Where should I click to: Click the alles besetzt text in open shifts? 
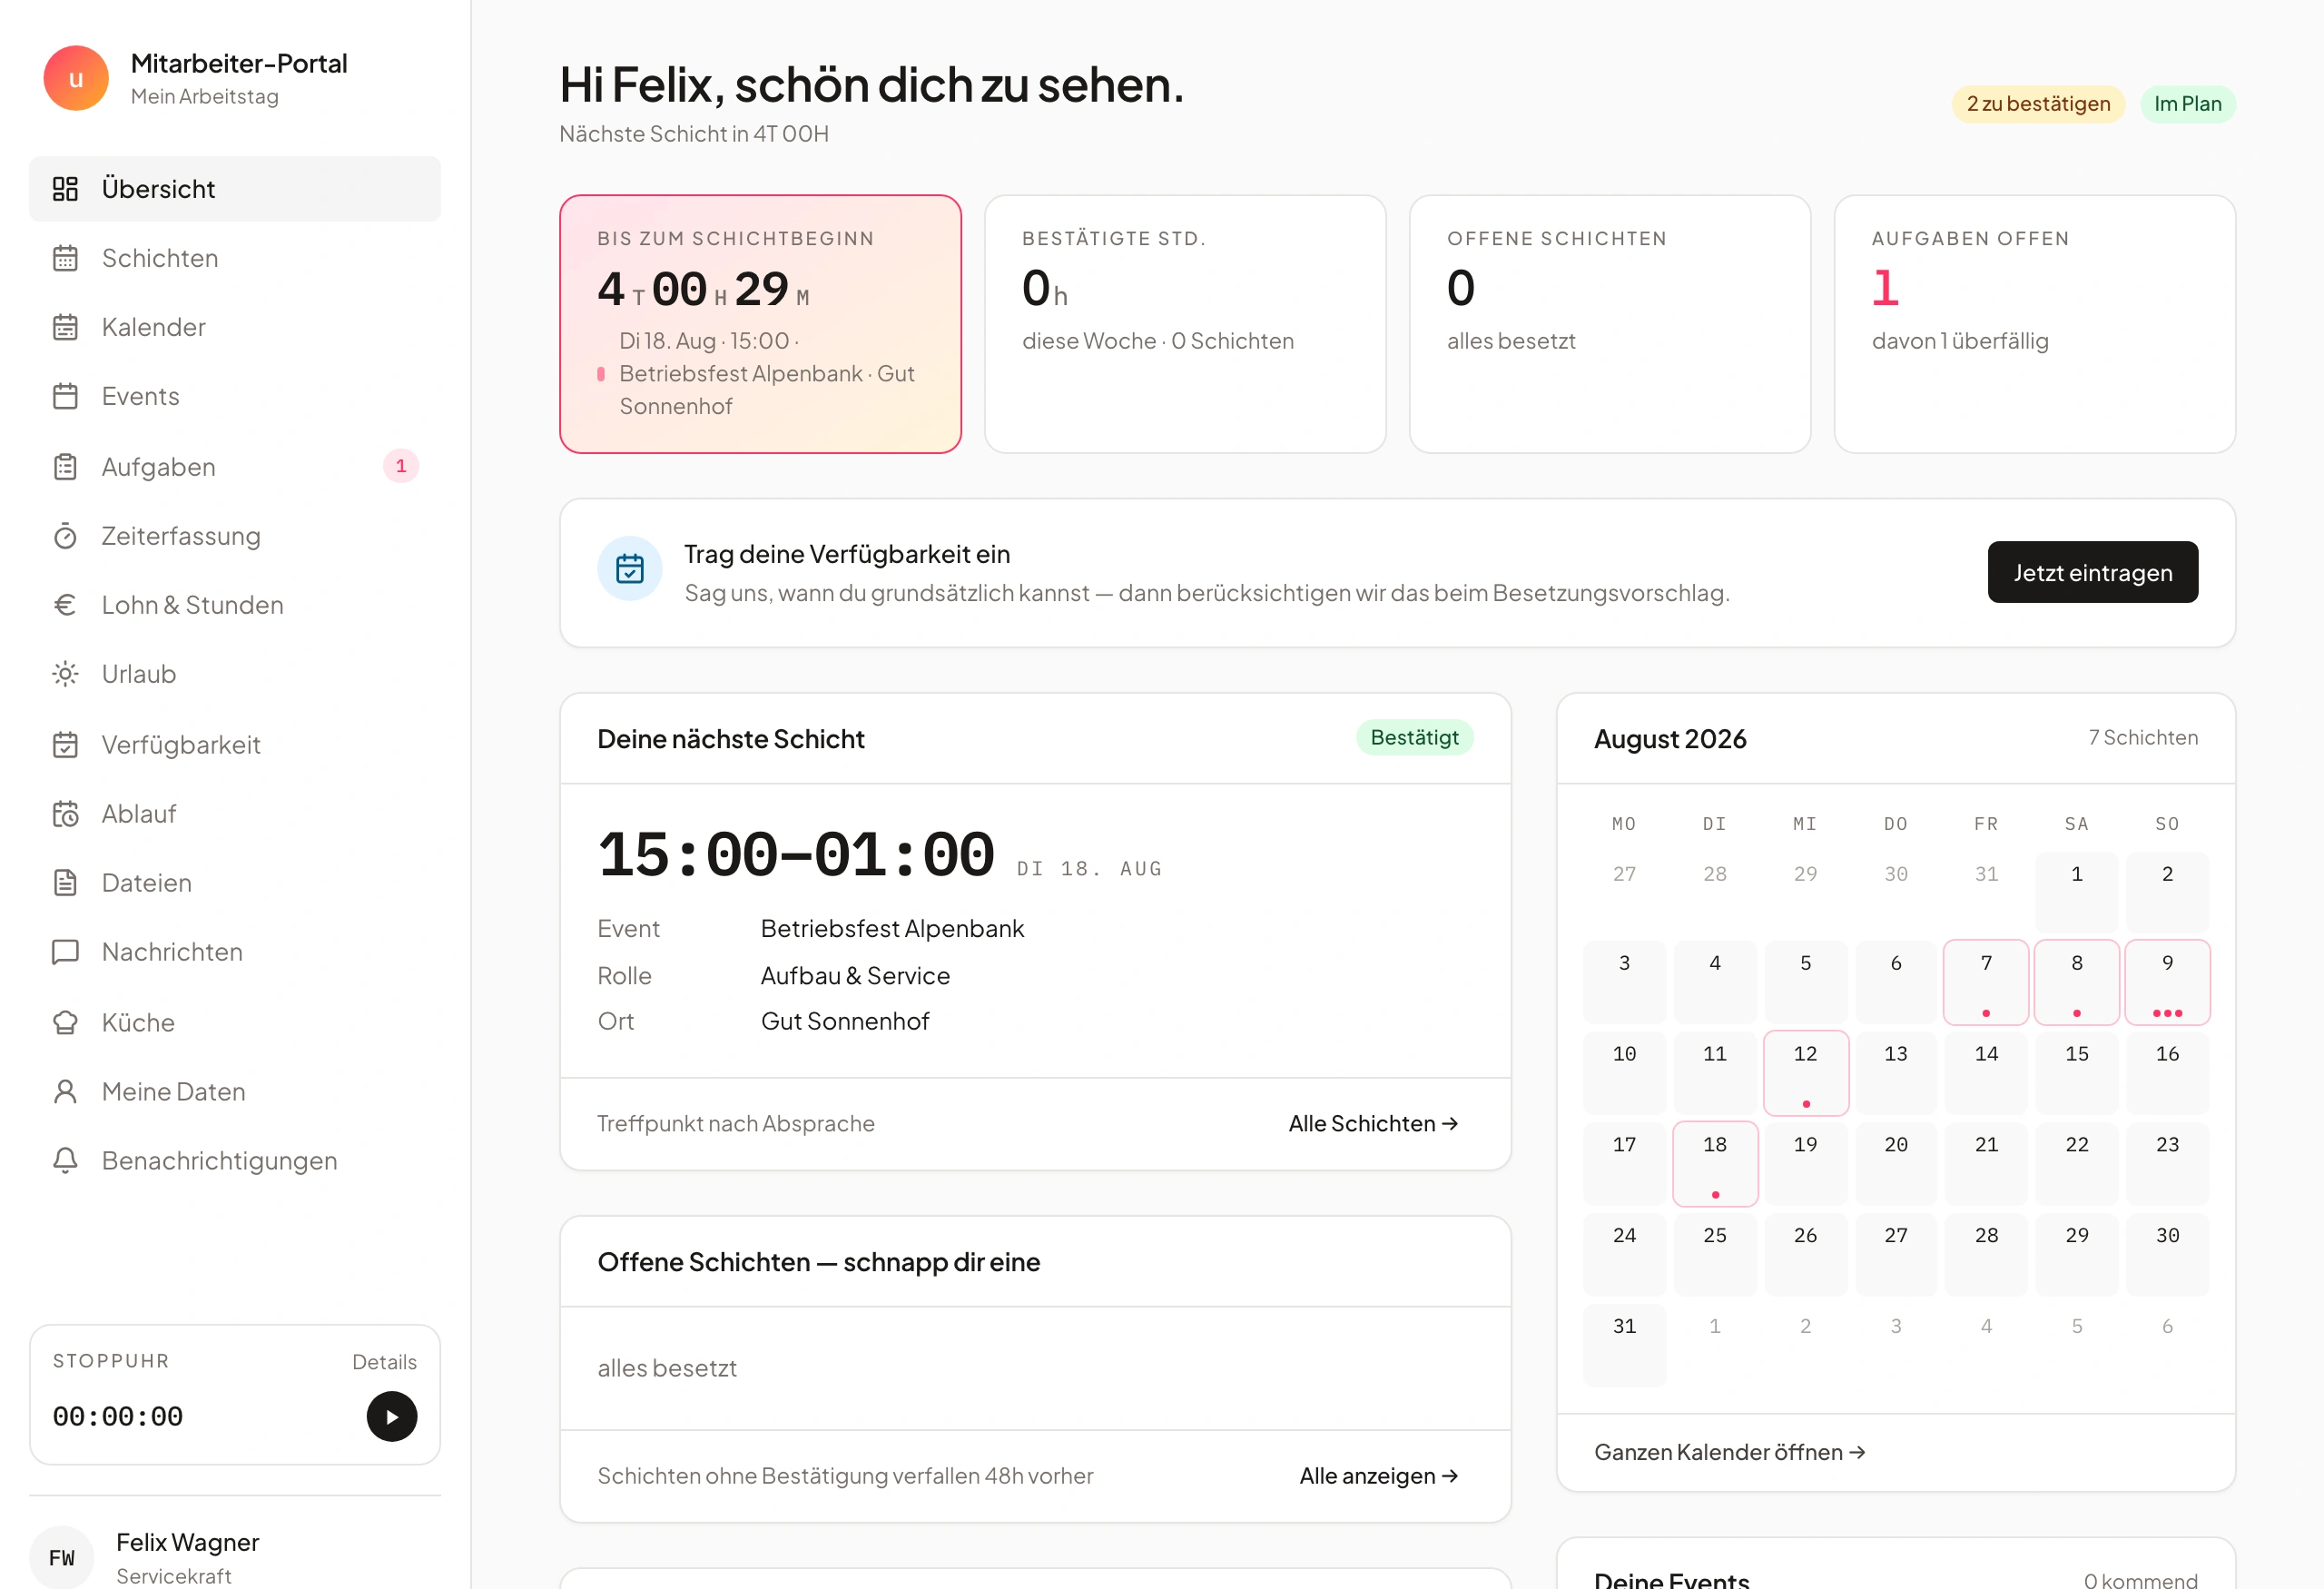[667, 1368]
